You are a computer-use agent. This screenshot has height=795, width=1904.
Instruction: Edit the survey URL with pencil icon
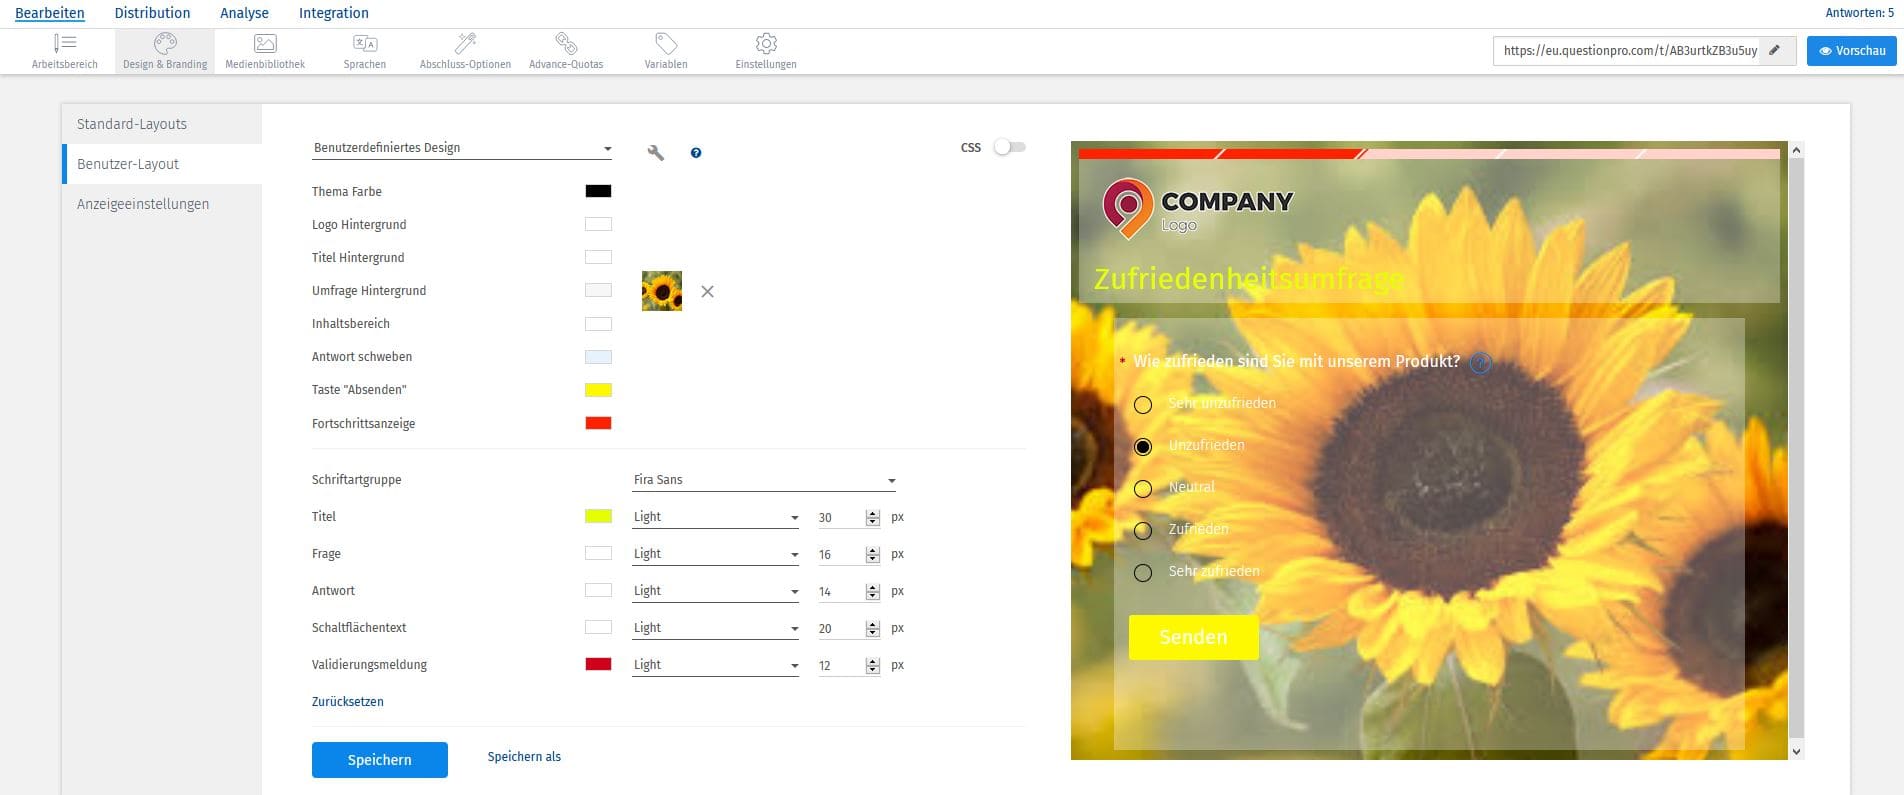point(1775,50)
